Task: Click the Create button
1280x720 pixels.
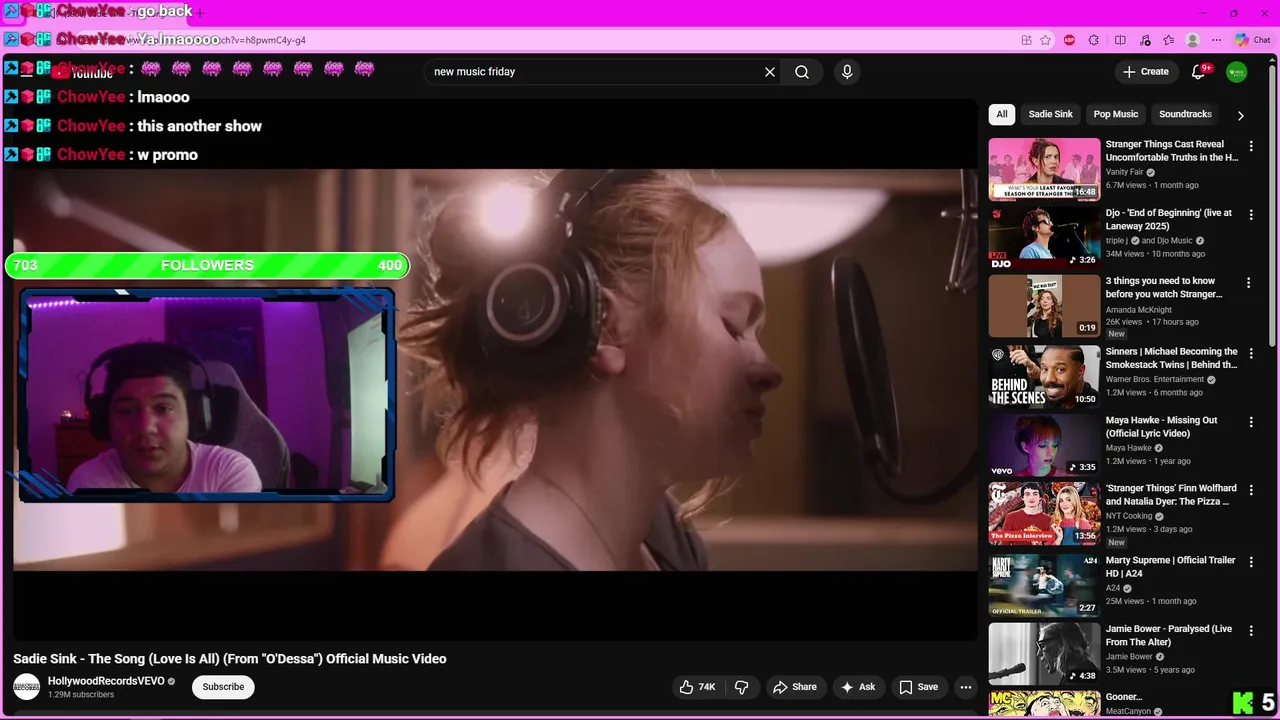Action: coord(1146,72)
